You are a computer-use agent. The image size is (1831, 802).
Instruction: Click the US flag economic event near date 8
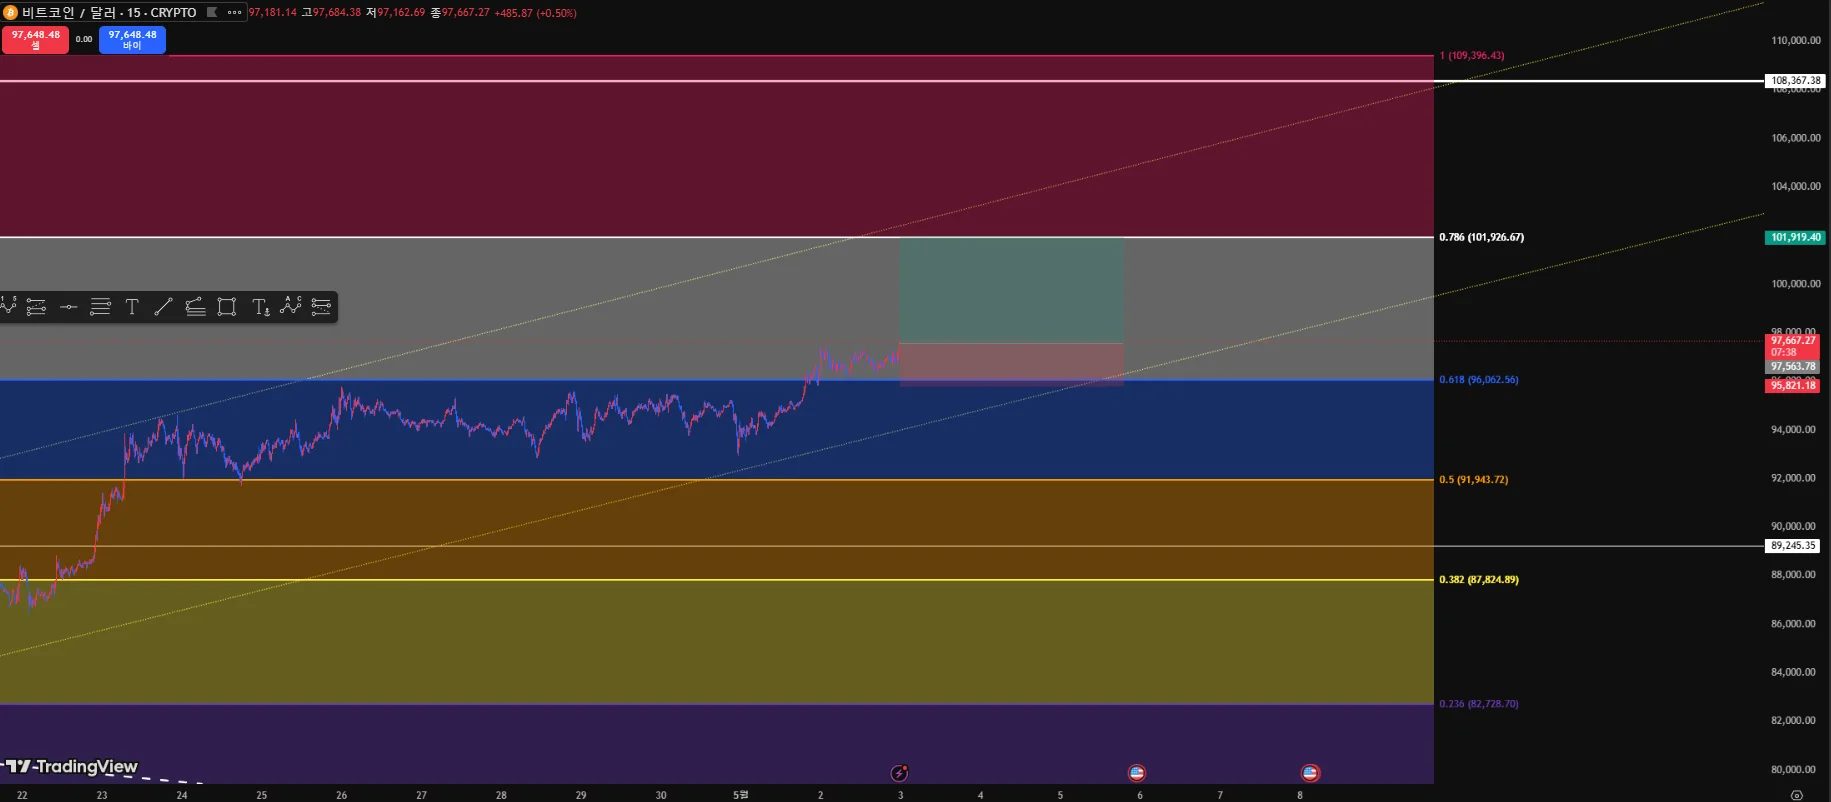[1310, 773]
